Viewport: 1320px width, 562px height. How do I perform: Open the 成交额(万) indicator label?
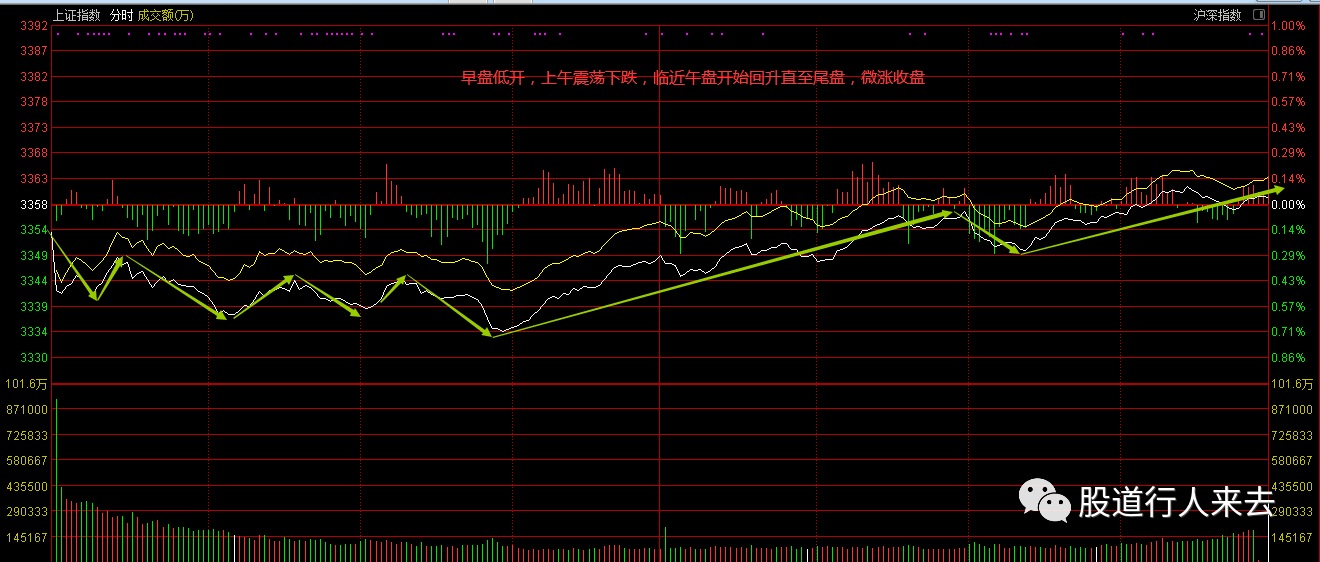click(x=166, y=16)
